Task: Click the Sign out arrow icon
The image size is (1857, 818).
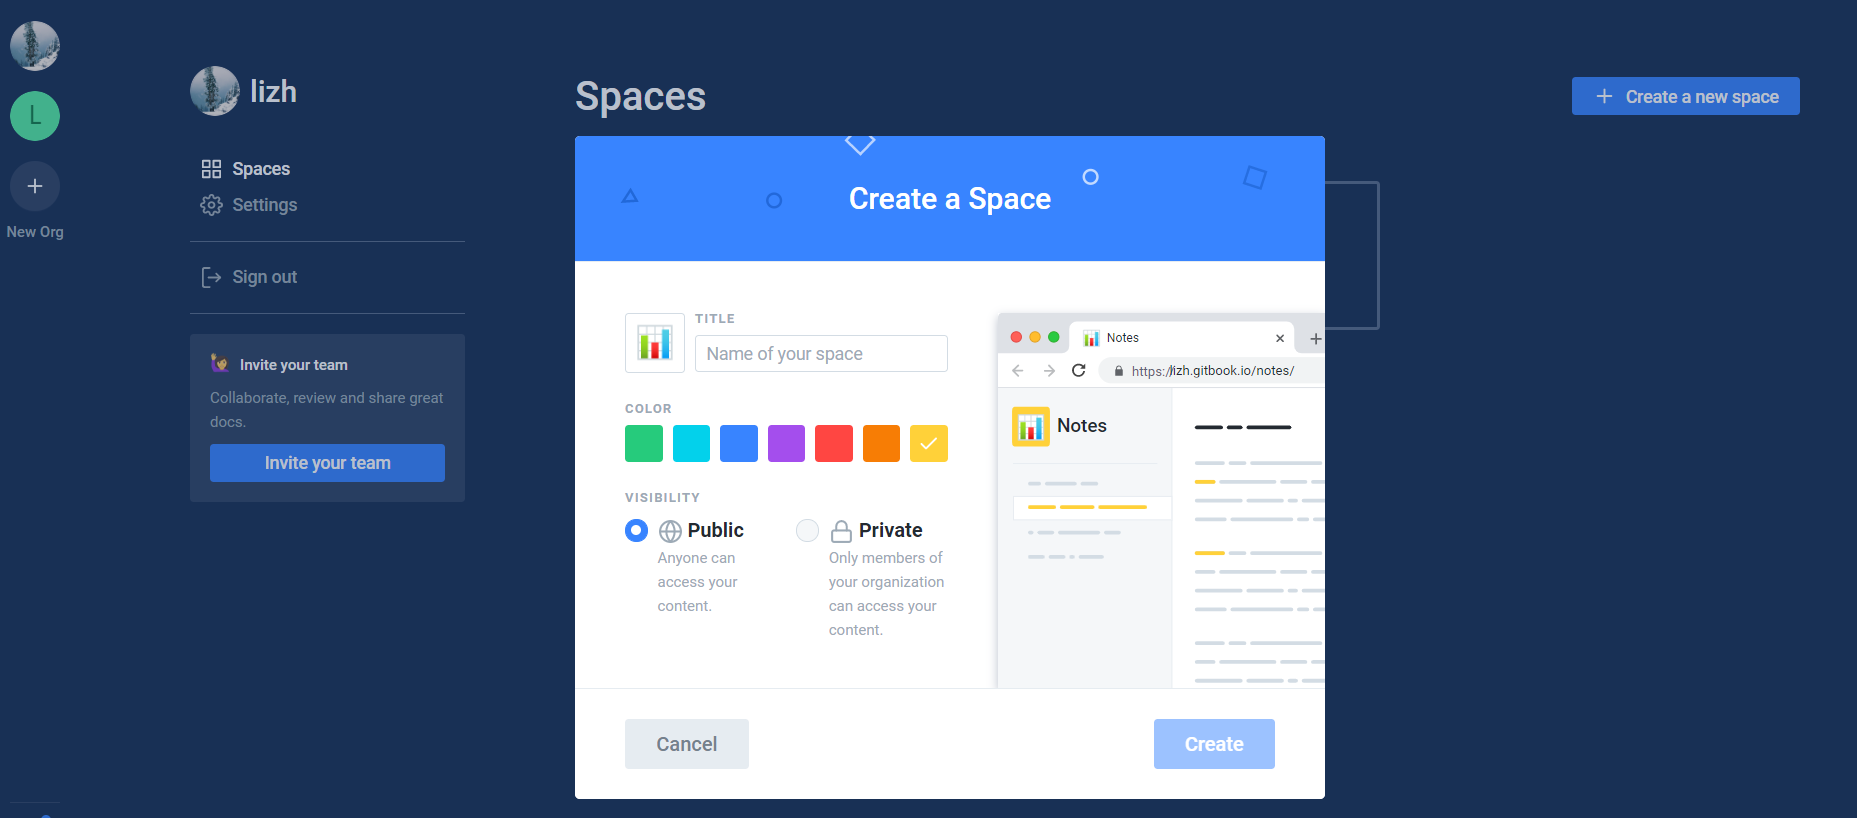Action: tap(211, 277)
